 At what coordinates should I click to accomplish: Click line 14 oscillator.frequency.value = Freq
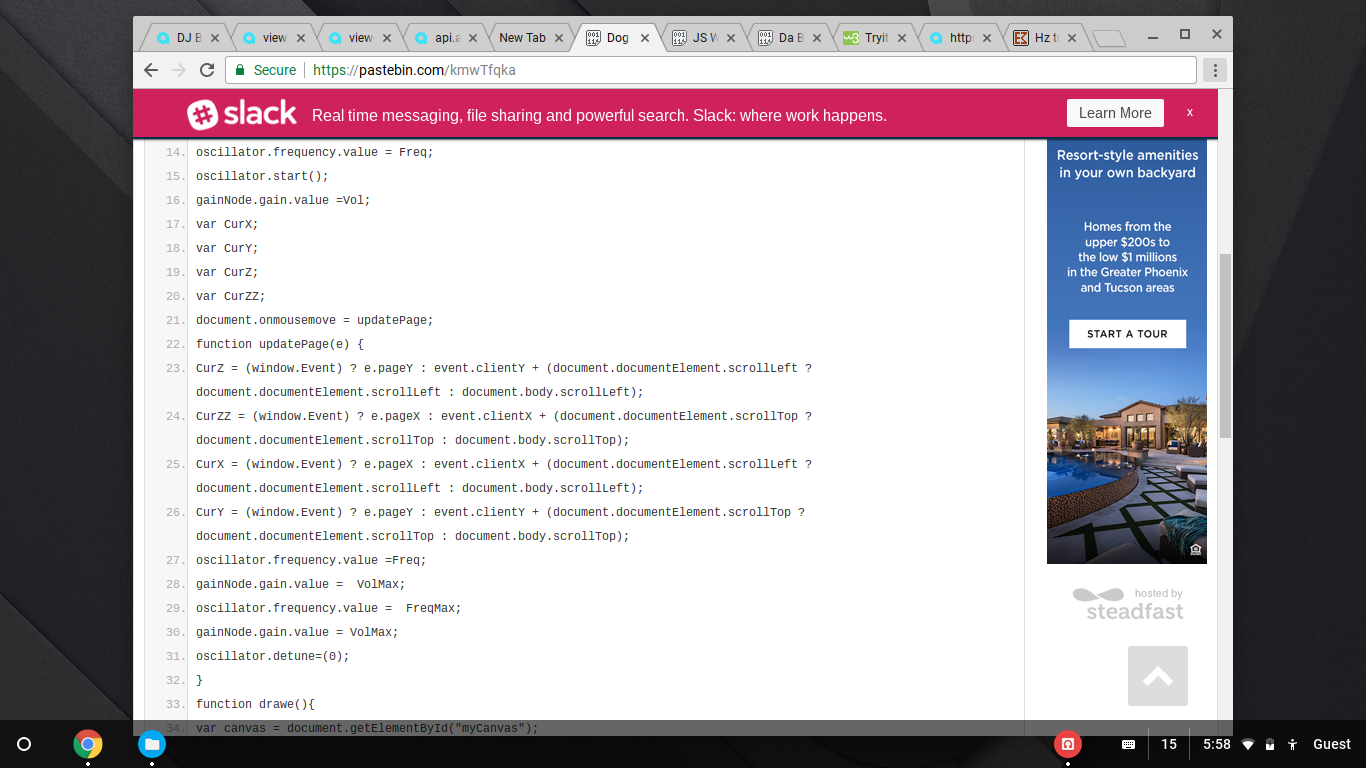tap(314, 152)
